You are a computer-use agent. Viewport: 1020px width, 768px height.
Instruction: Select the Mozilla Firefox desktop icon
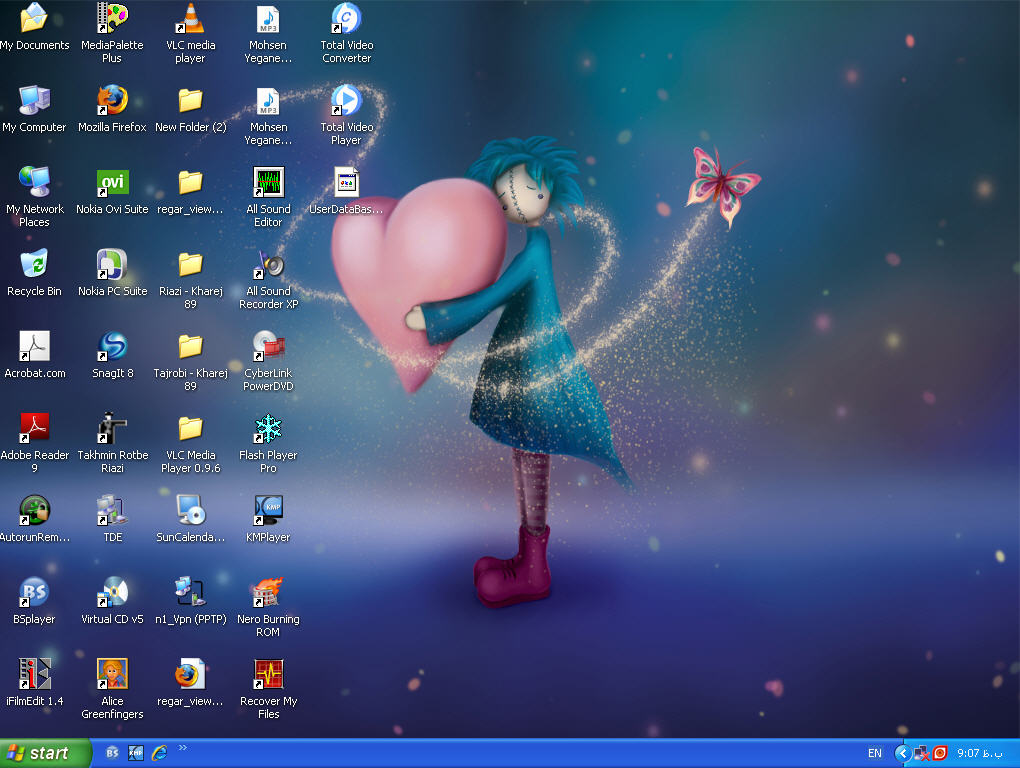(x=112, y=100)
